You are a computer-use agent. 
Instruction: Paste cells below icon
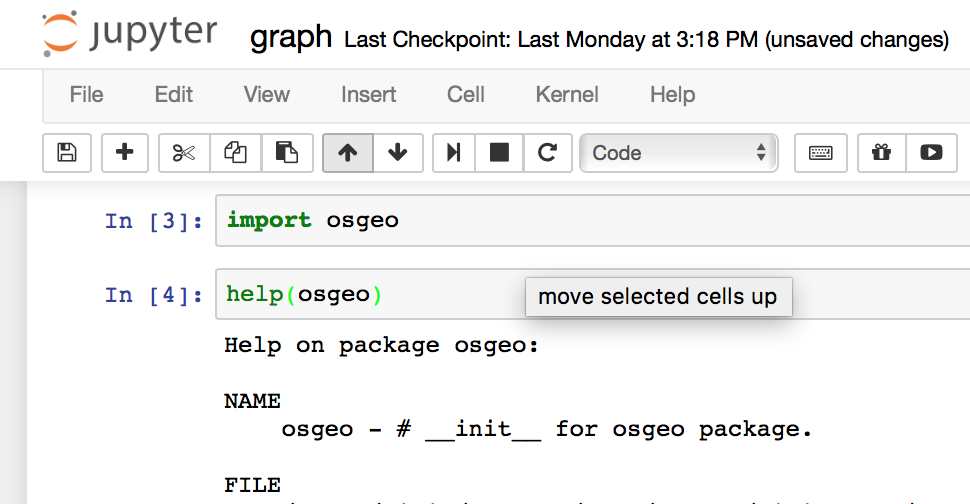click(x=287, y=153)
